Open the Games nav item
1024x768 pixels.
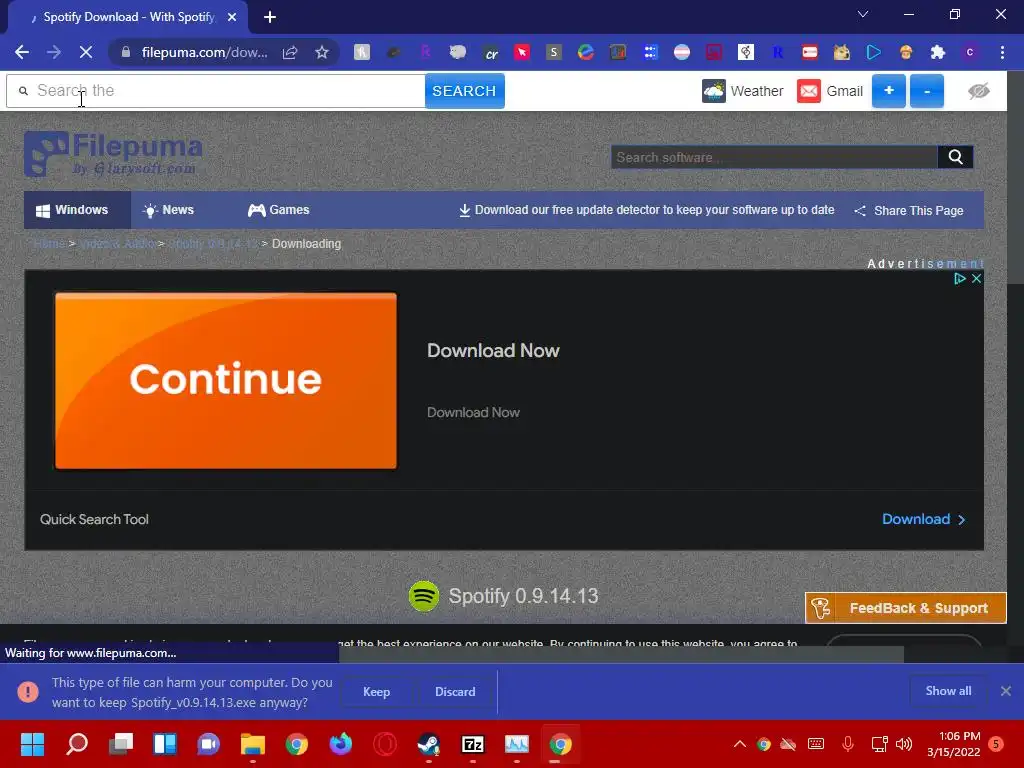click(x=278, y=210)
